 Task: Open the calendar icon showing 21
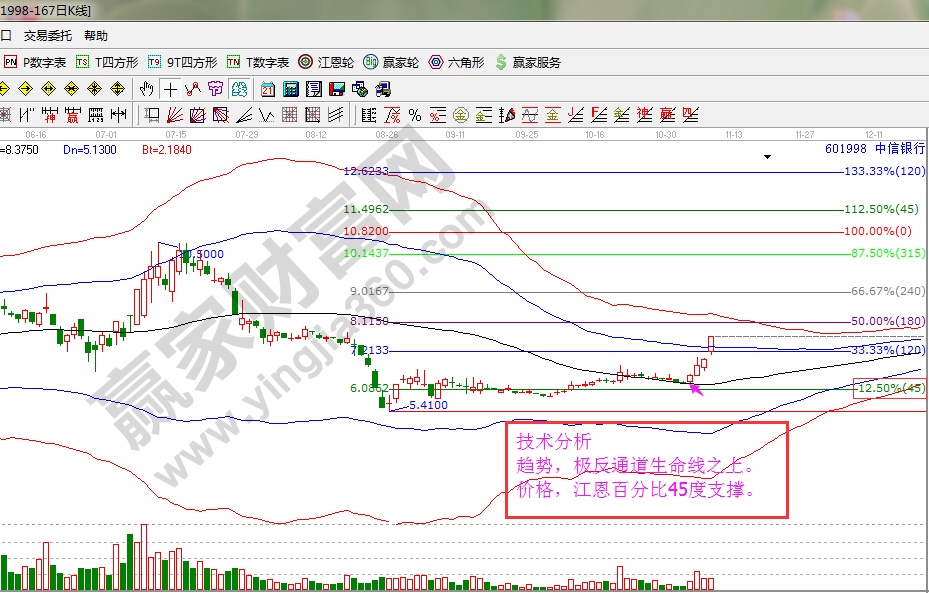point(268,89)
